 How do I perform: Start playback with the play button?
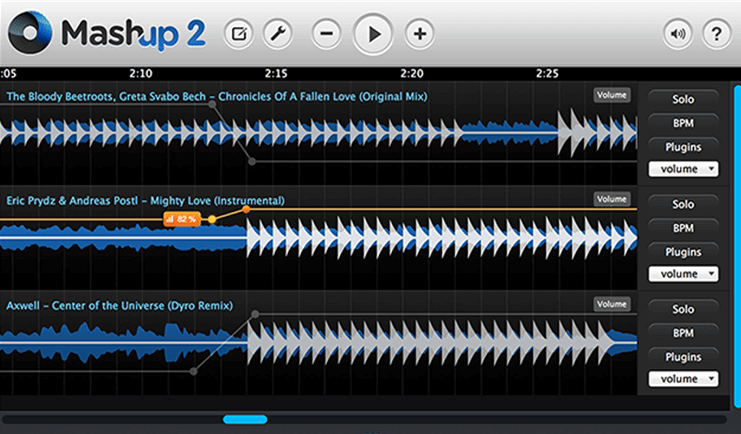373,34
